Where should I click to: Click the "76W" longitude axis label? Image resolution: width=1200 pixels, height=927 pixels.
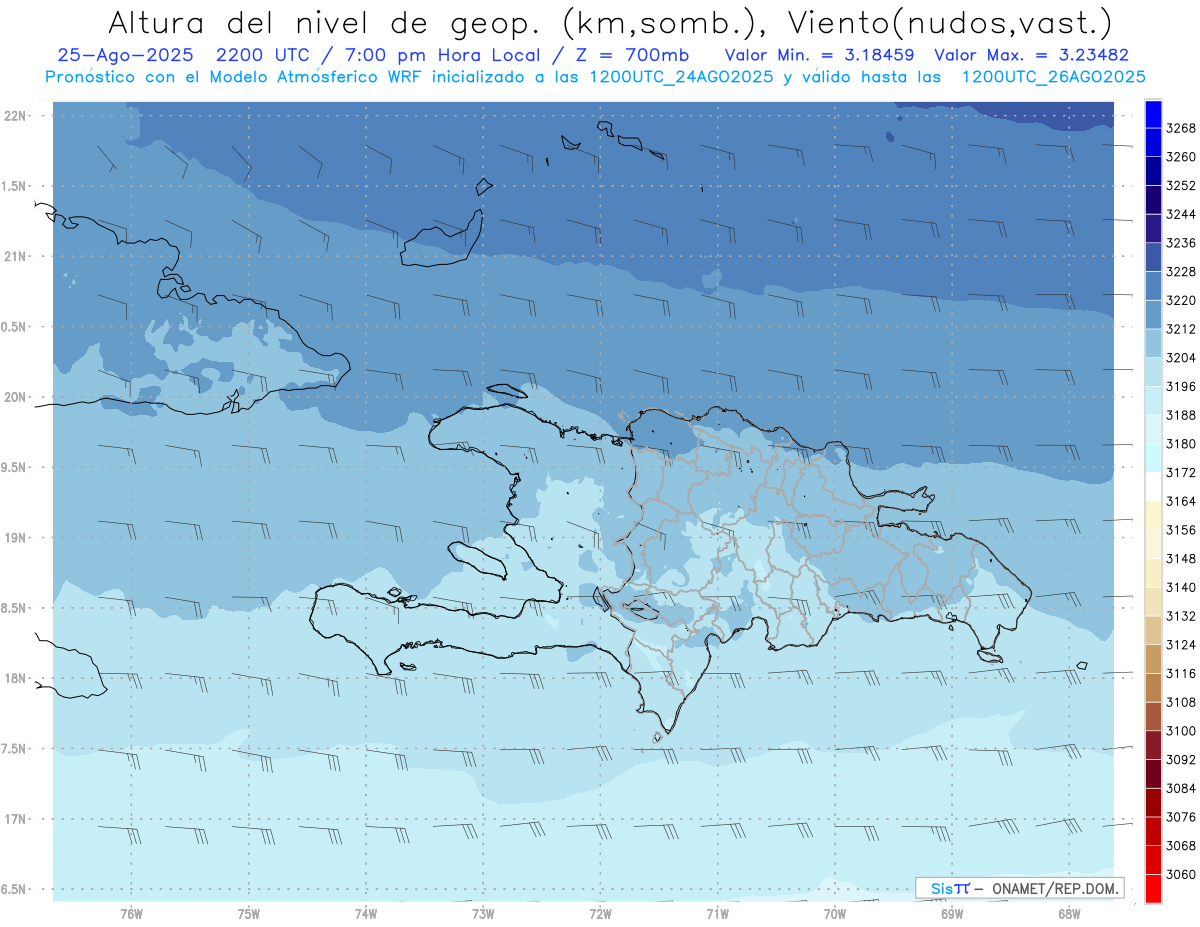point(131,913)
